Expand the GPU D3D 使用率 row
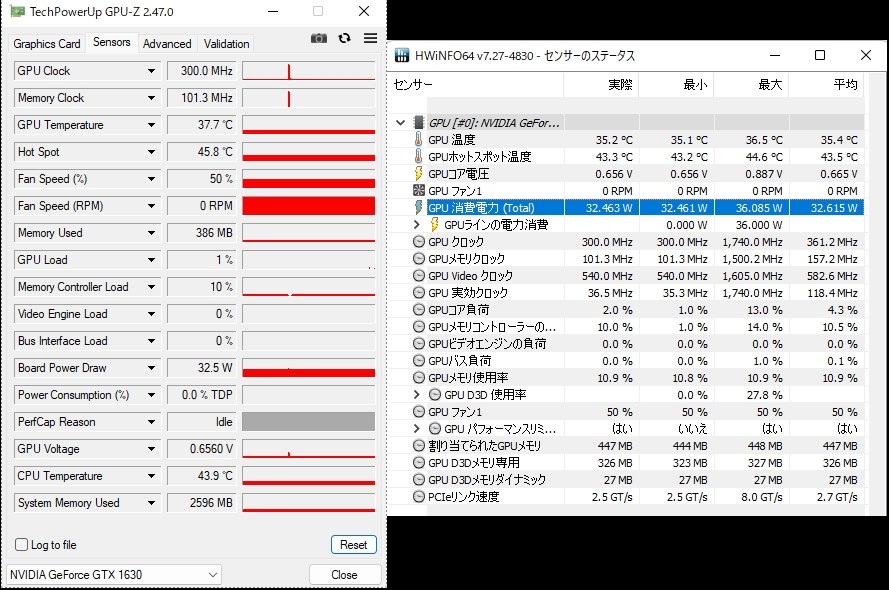The width and height of the screenshot is (889, 590). (x=417, y=394)
